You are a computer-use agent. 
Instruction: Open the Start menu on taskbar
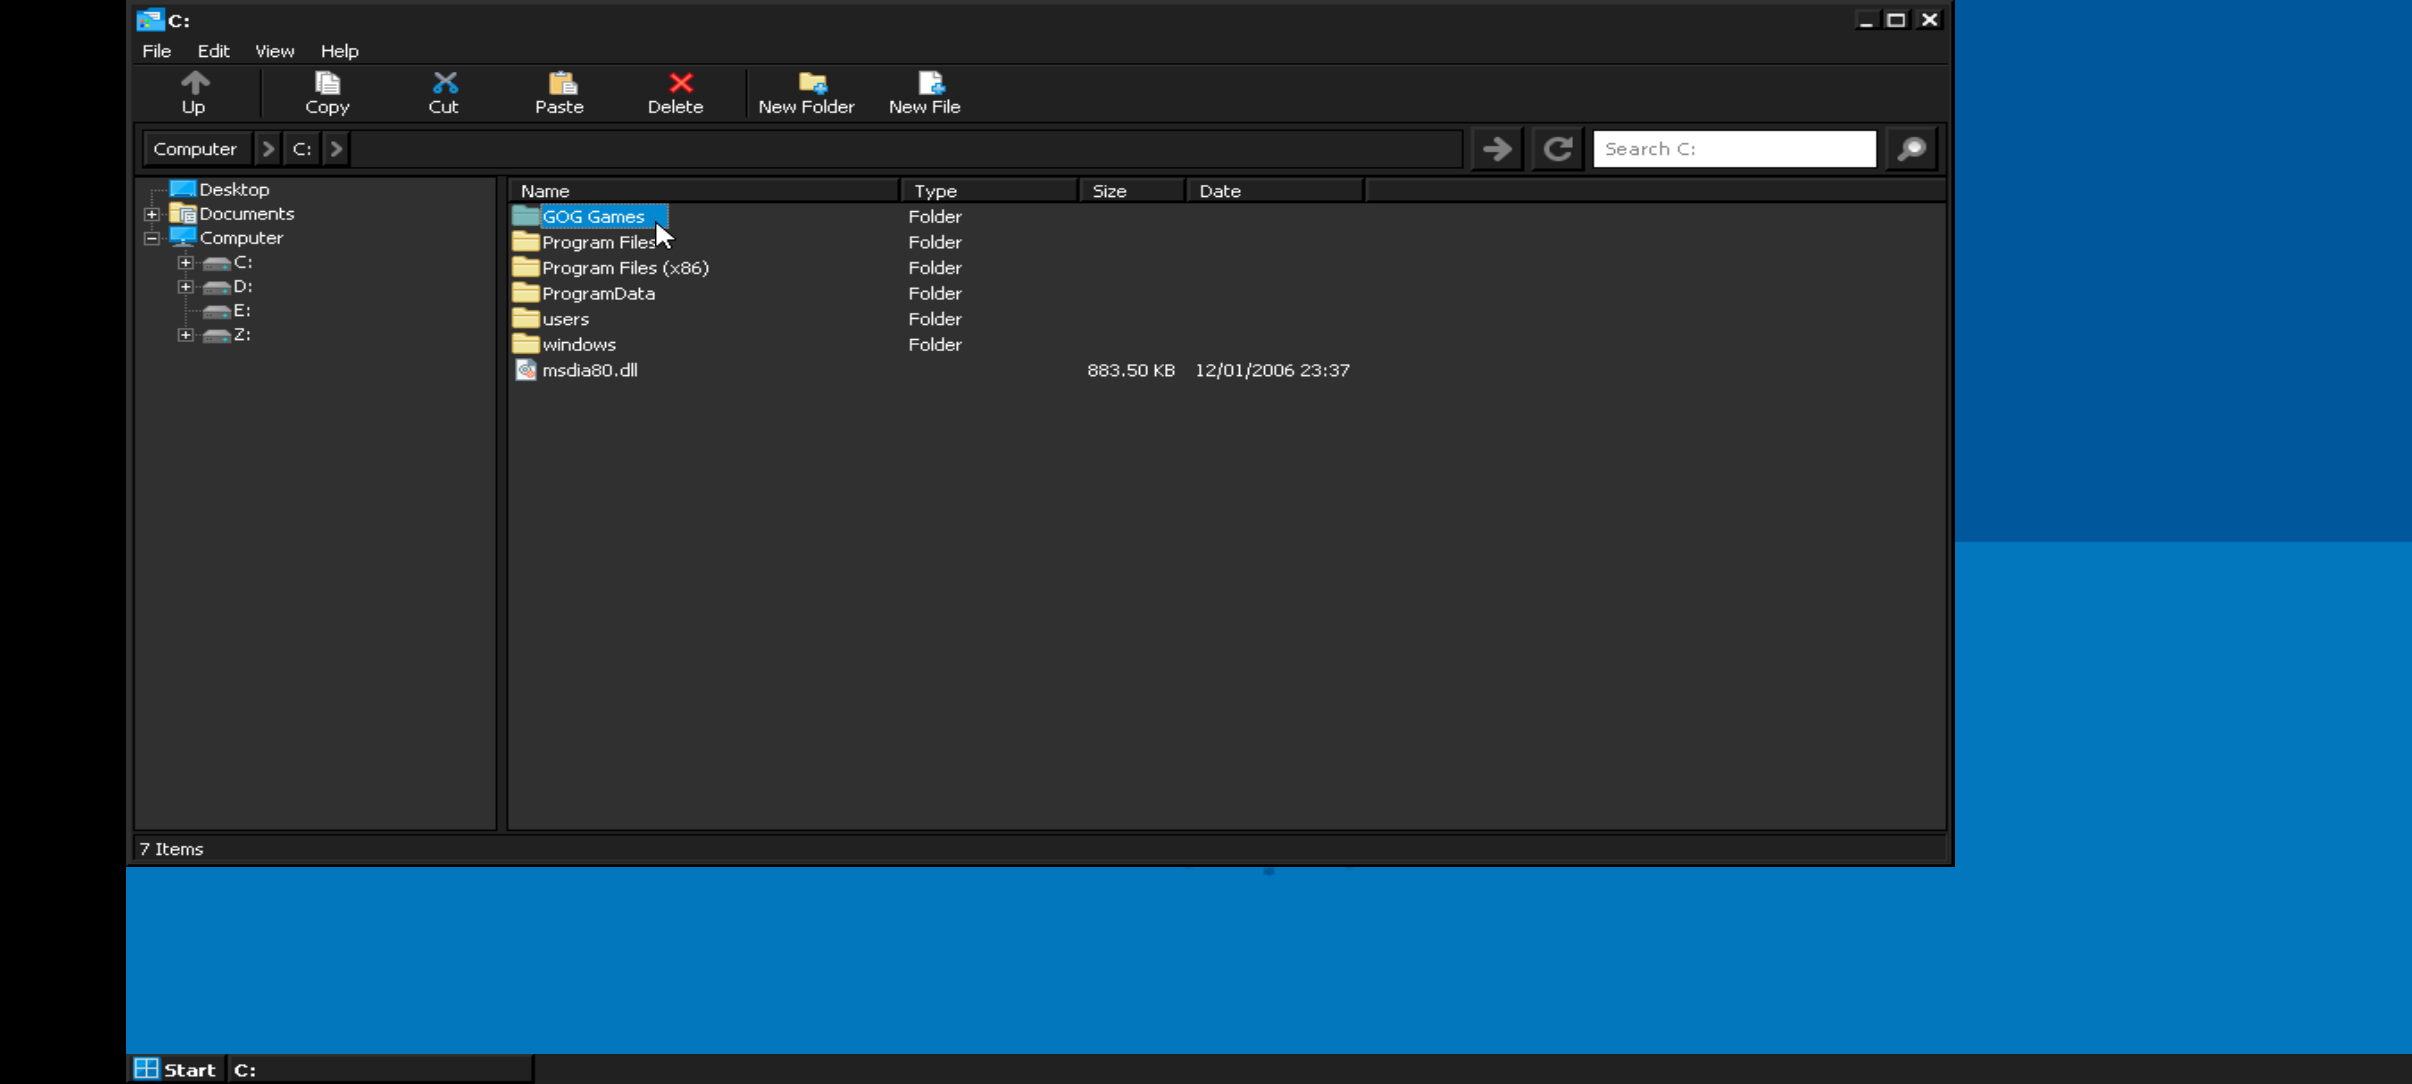pyautogui.click(x=176, y=1069)
